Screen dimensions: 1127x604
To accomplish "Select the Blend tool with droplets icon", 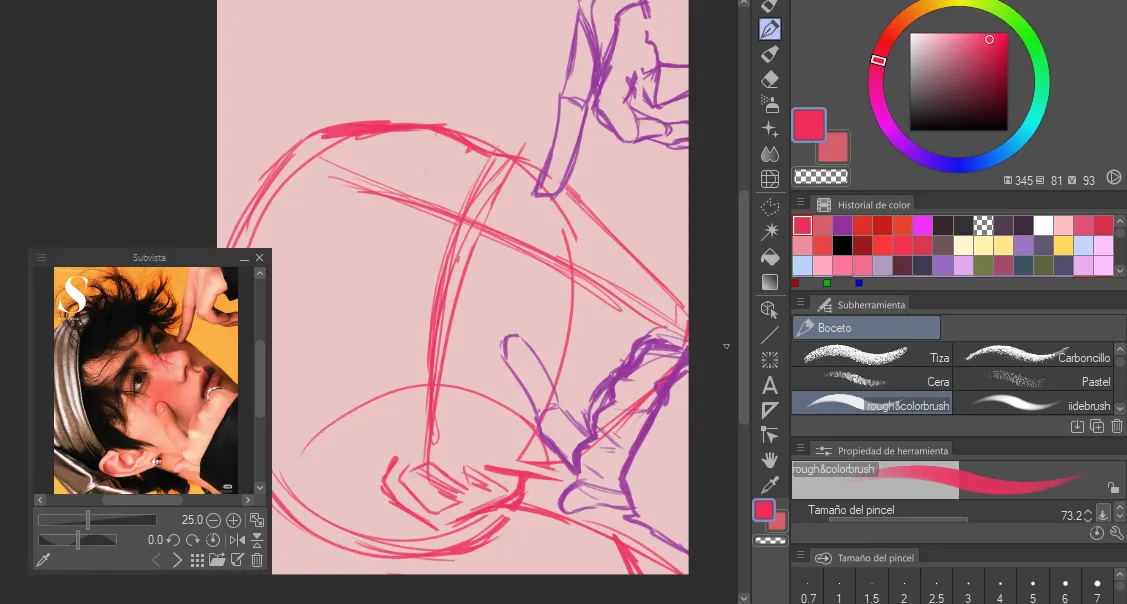I will [770, 155].
